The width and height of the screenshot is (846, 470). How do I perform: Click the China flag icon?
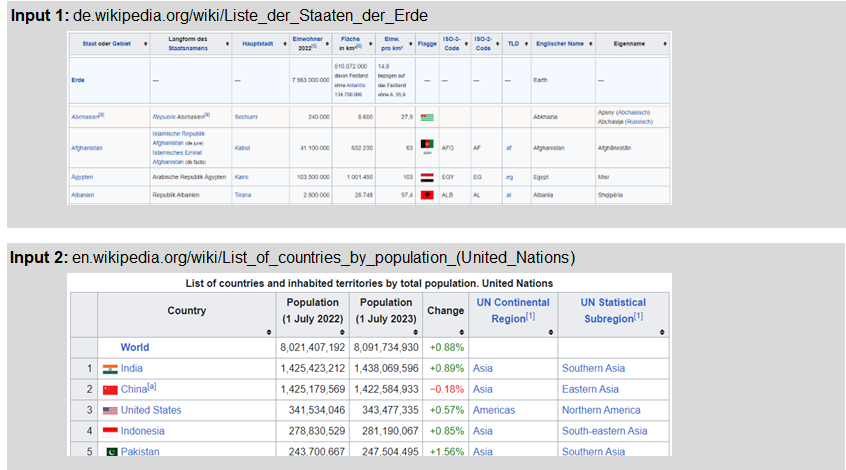coord(110,390)
